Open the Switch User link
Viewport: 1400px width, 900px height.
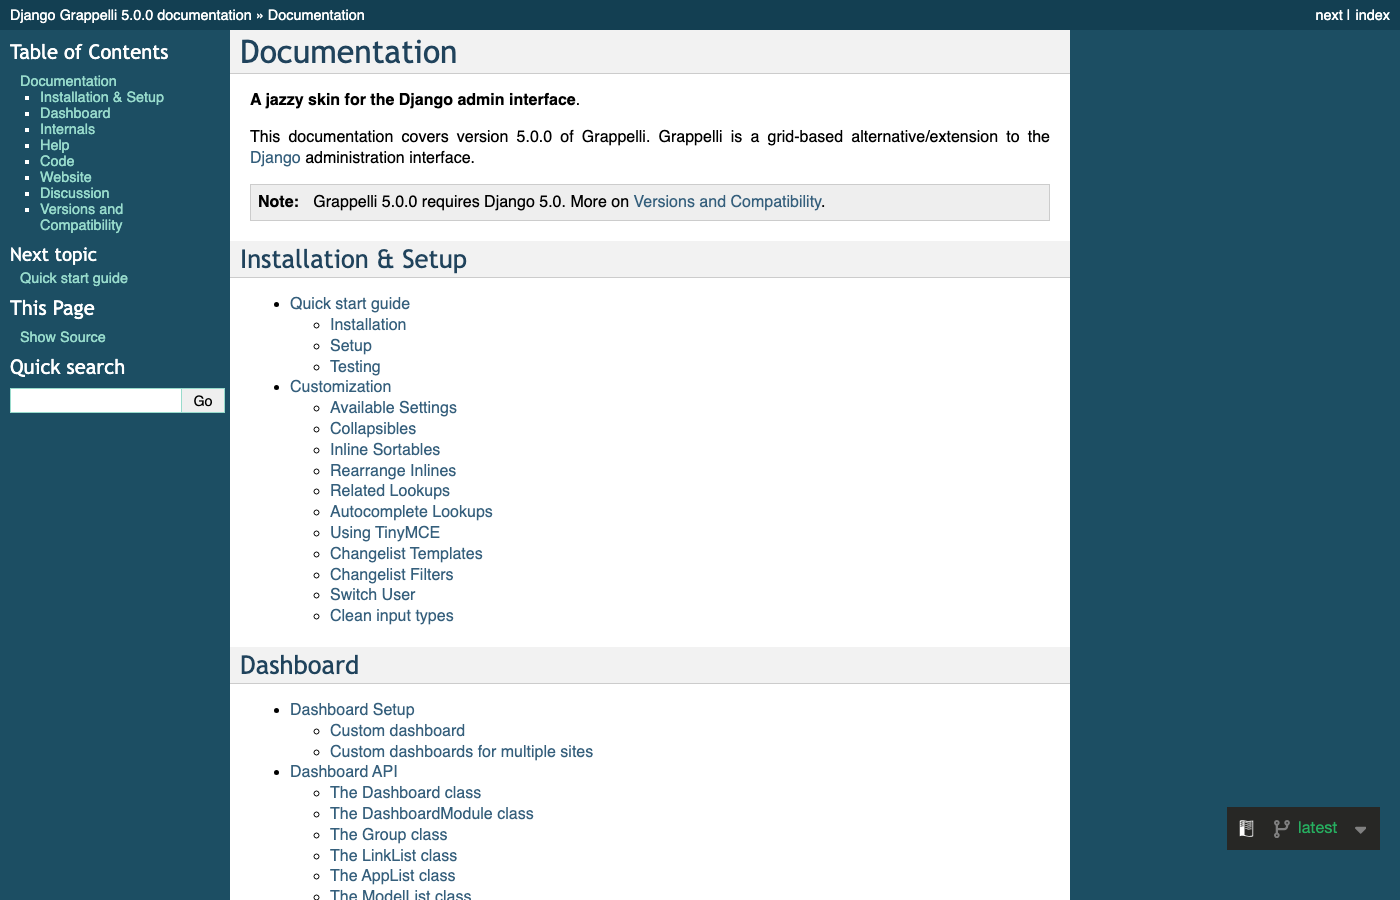click(372, 595)
